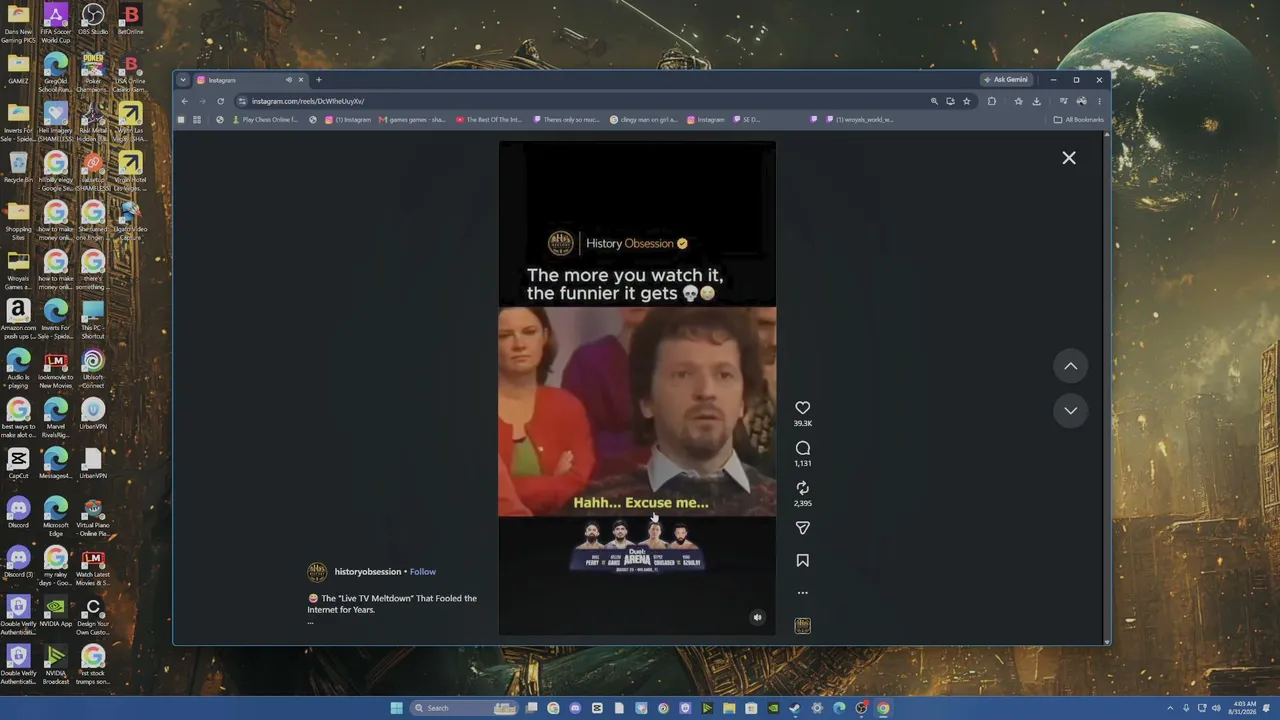Open the Chrome apps grid in bookmarks bar
This screenshot has width=1280, height=720.
click(x=197, y=120)
